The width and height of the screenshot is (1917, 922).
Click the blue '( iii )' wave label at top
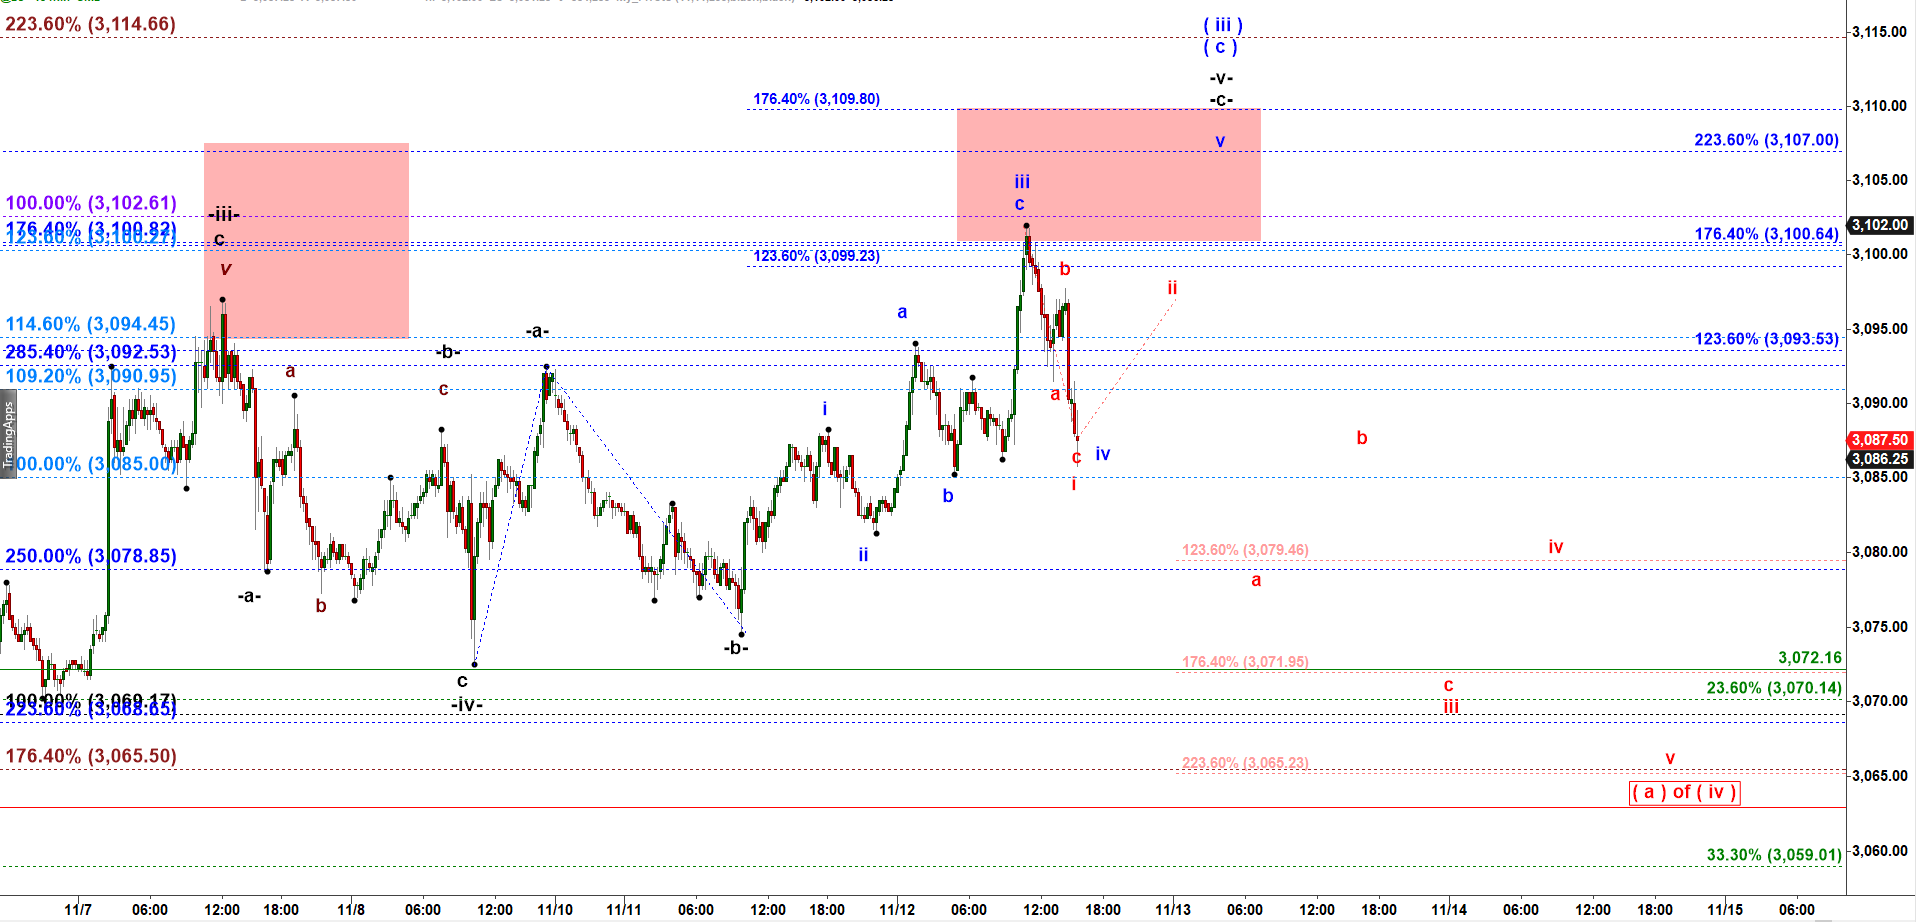(x=1222, y=25)
